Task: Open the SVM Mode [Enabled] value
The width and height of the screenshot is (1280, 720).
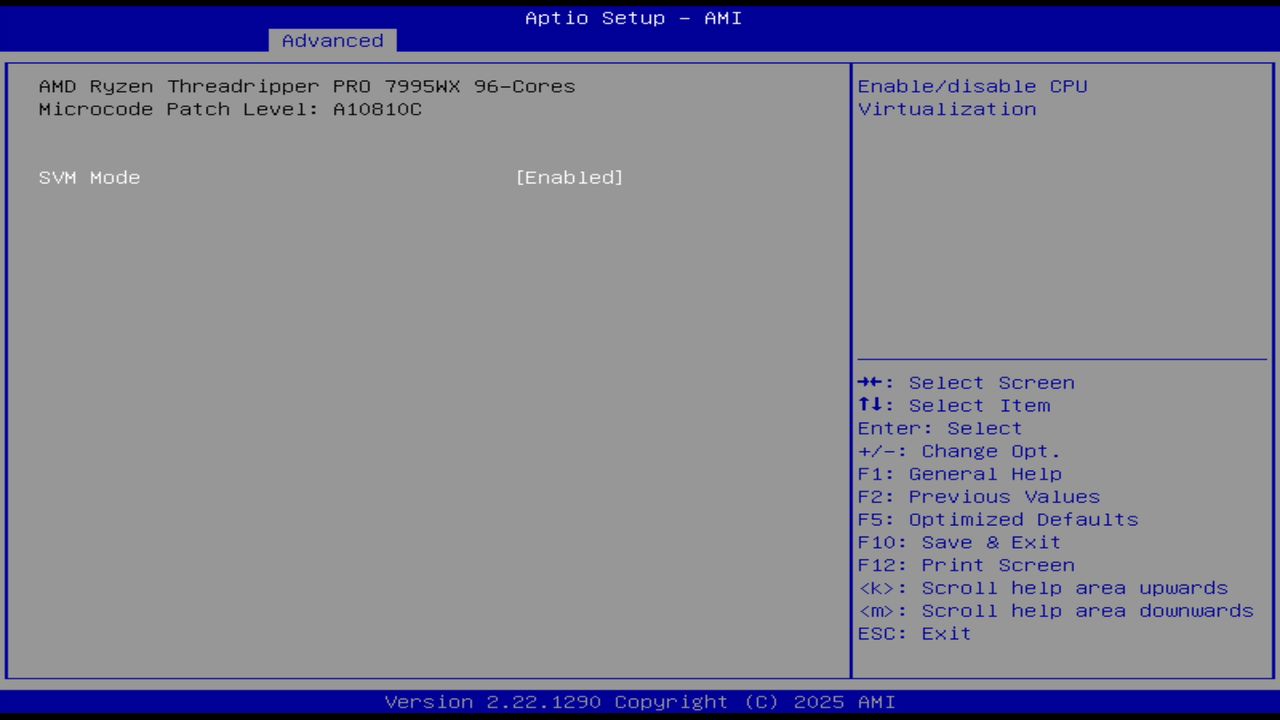Action: point(569,178)
